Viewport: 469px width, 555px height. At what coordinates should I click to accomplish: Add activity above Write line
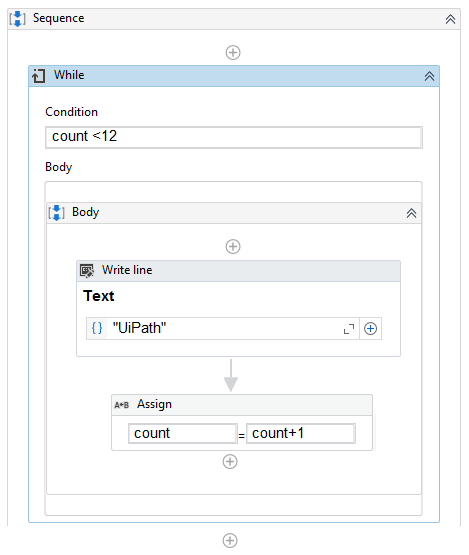click(233, 246)
